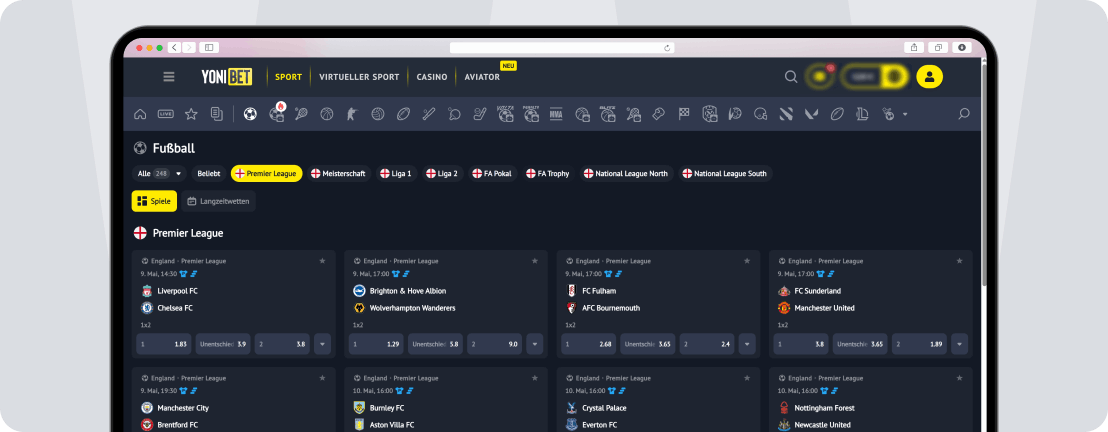Expand more markets for Fulham vs Bournemouth
The height and width of the screenshot is (432, 1108).
pyautogui.click(x=747, y=344)
